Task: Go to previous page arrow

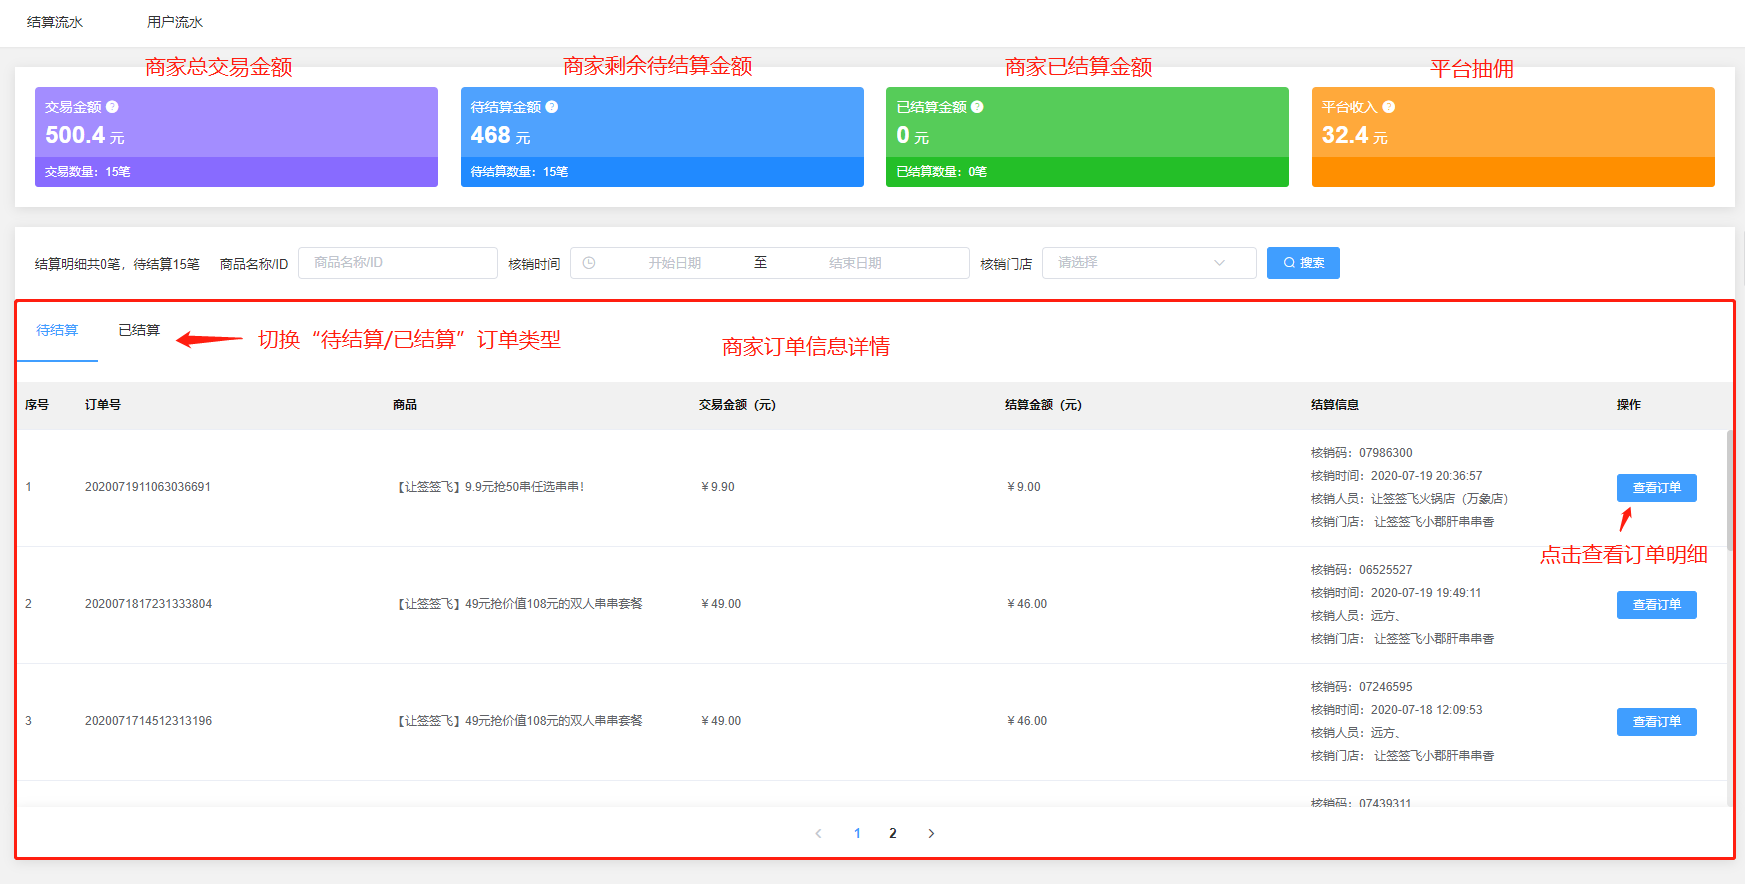Action: pyautogui.click(x=818, y=833)
